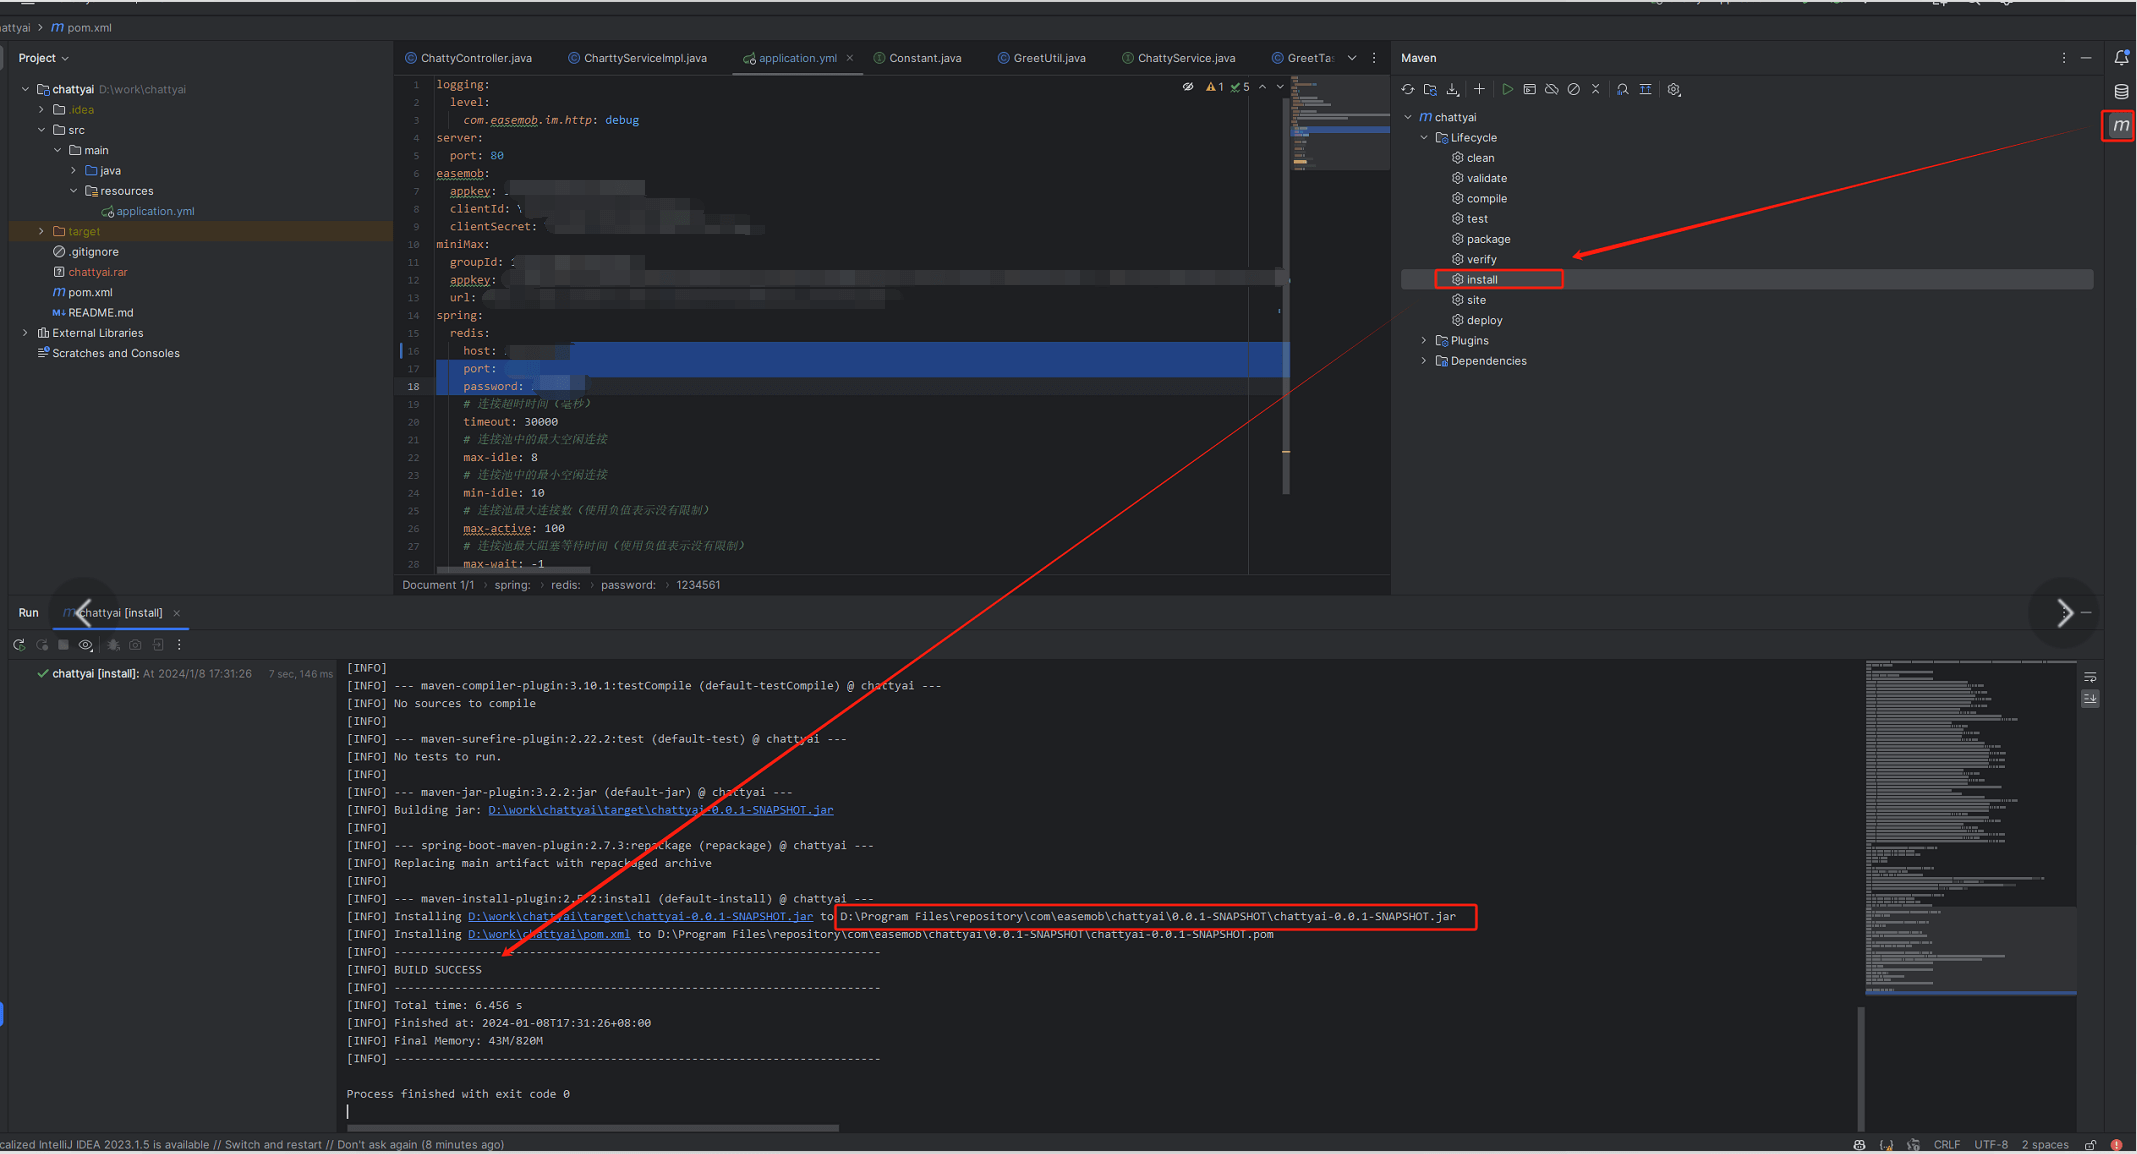Show Maven dependencies diagram icon

click(x=1645, y=90)
